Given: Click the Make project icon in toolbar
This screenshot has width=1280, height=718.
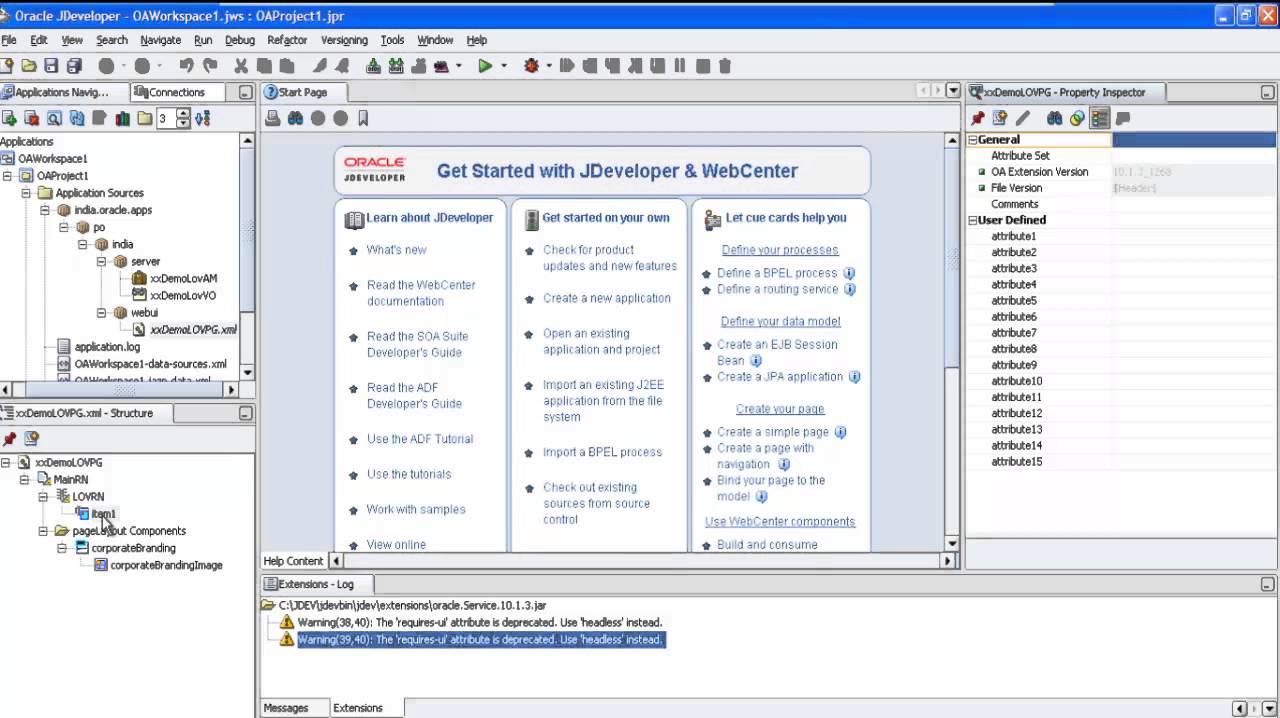Looking at the screenshot, I should click(x=373, y=66).
